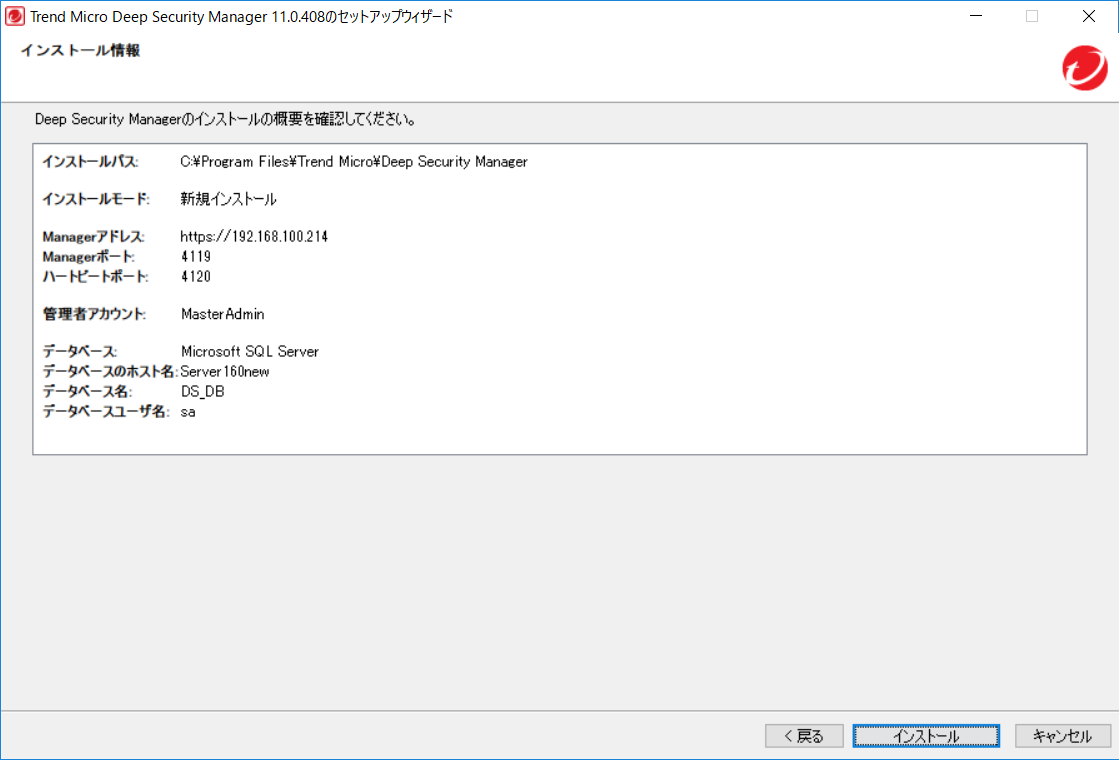
Task: Click the Trend Micro logo in header
Action: (1085, 68)
